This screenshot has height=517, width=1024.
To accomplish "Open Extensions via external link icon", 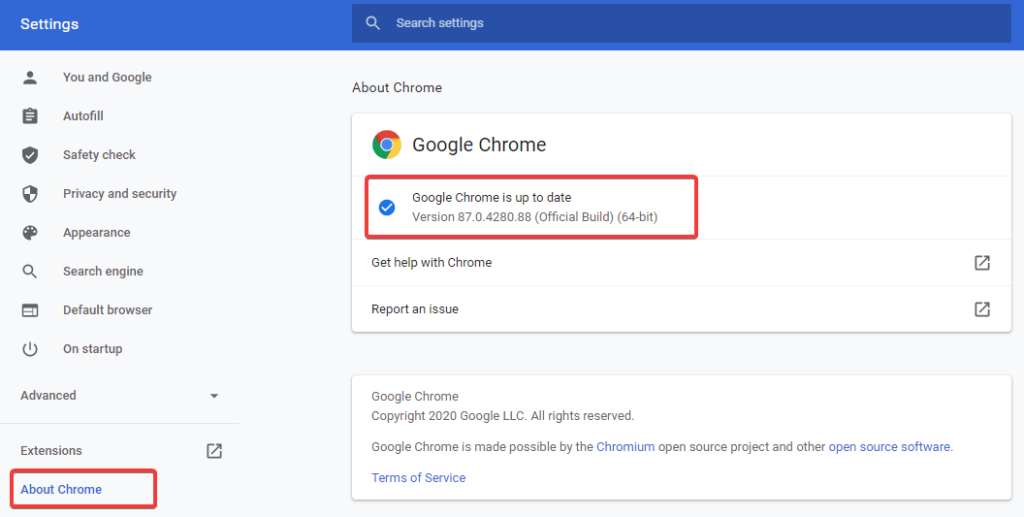I will coord(214,451).
